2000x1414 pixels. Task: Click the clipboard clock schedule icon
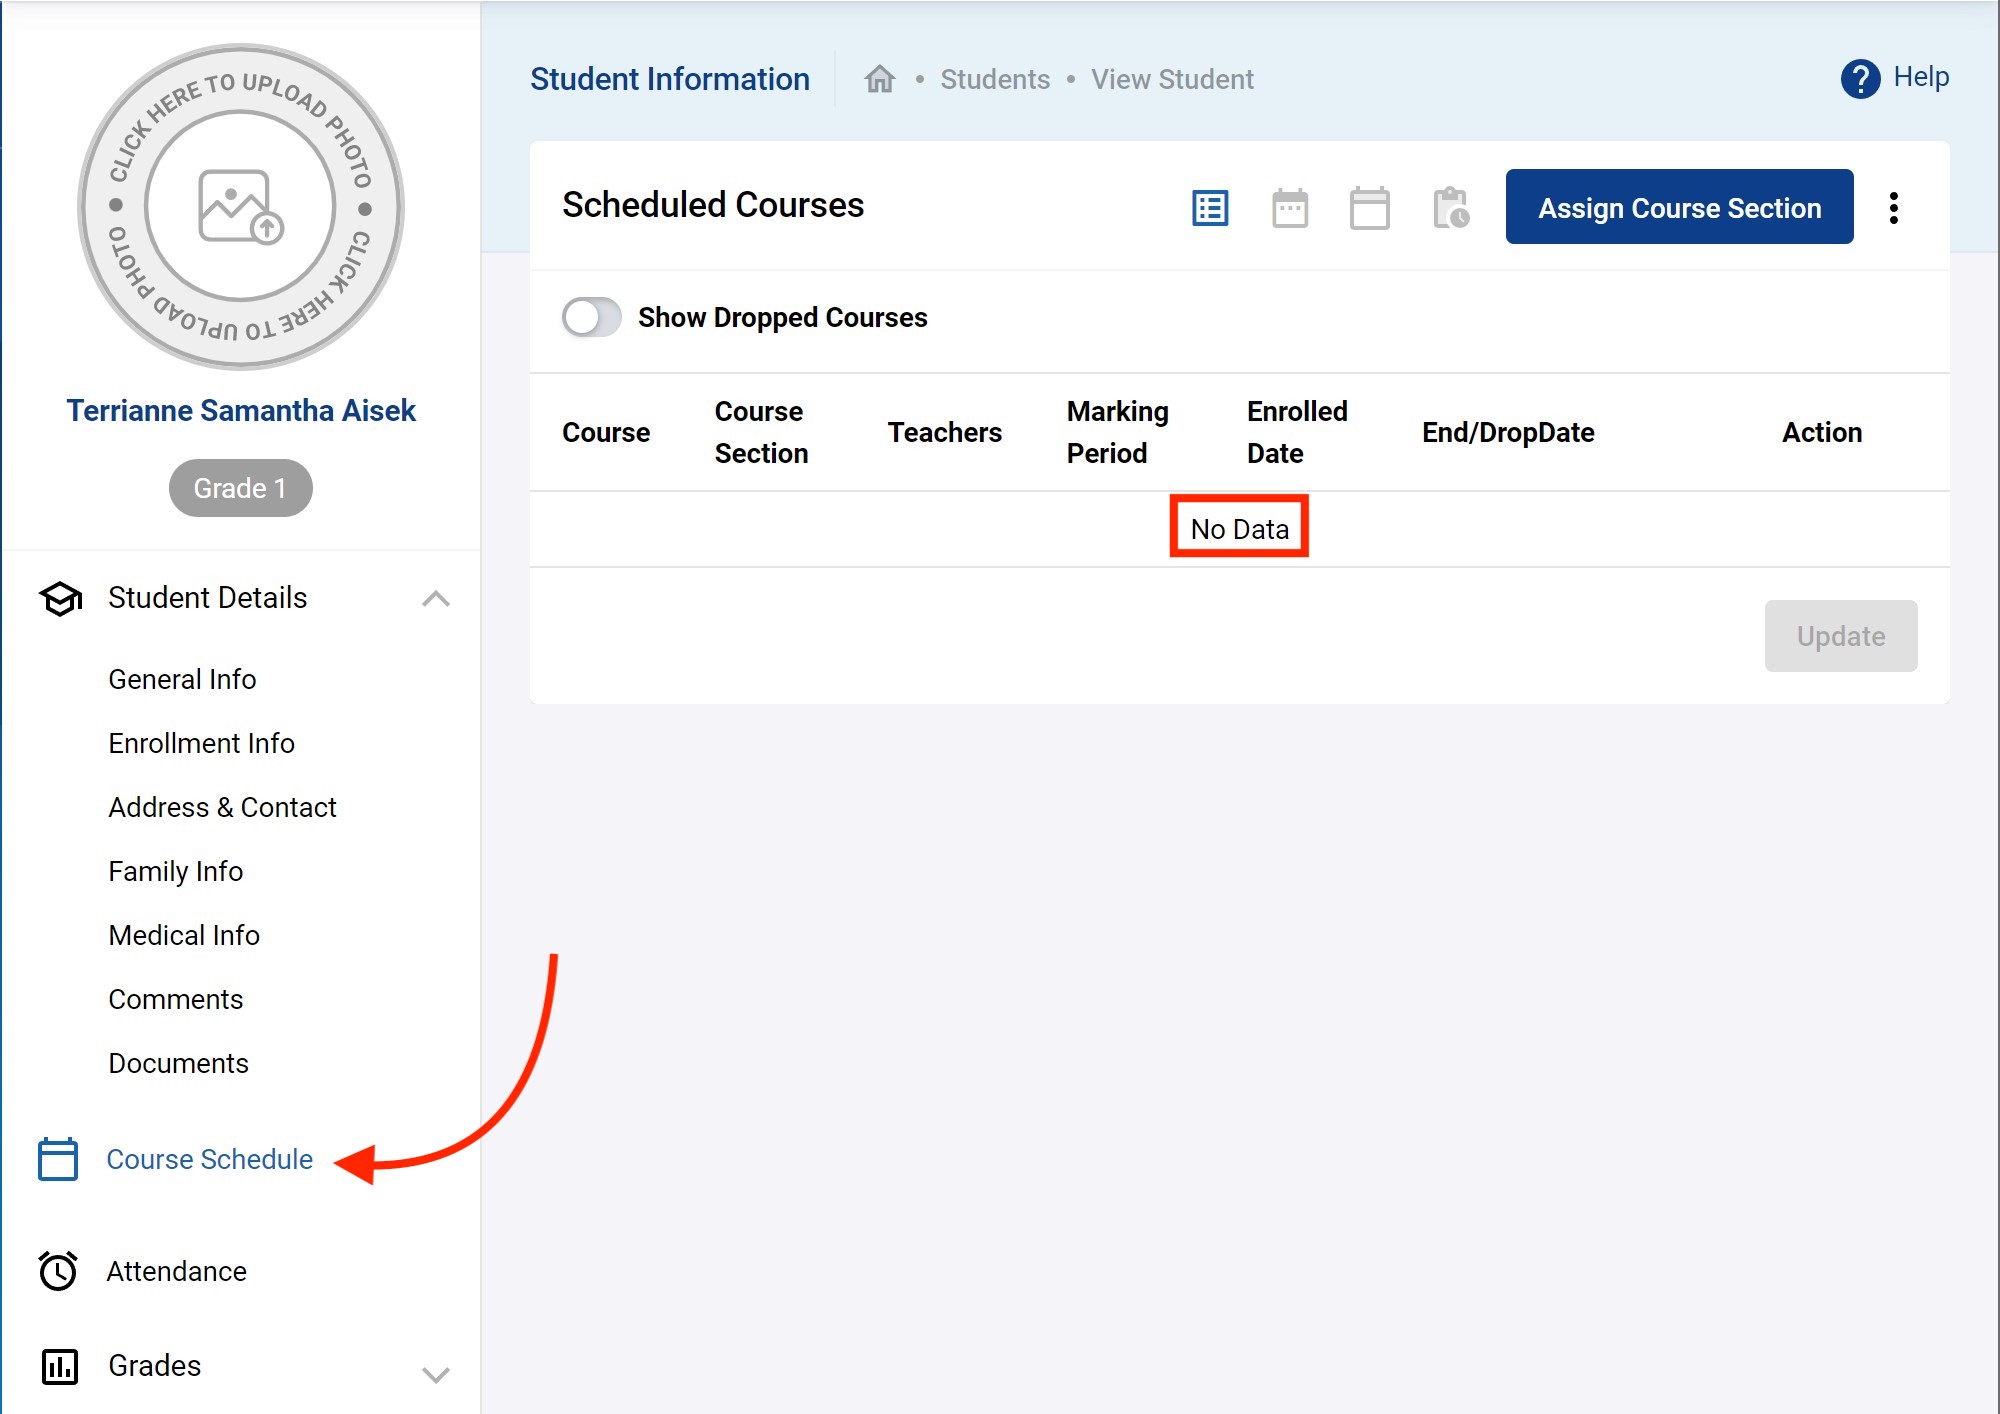pyautogui.click(x=1450, y=208)
